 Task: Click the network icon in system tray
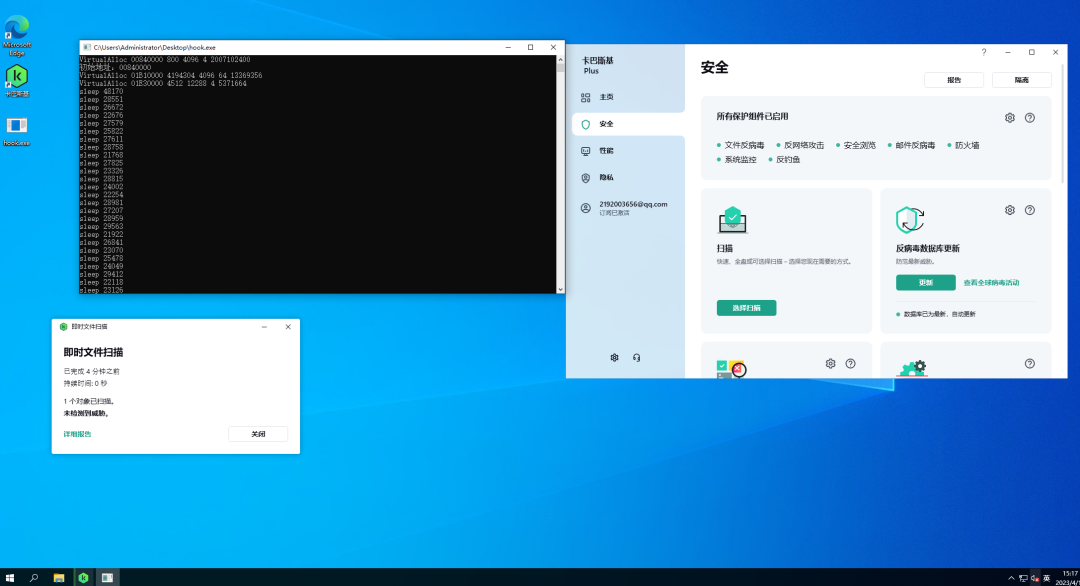(1023, 578)
